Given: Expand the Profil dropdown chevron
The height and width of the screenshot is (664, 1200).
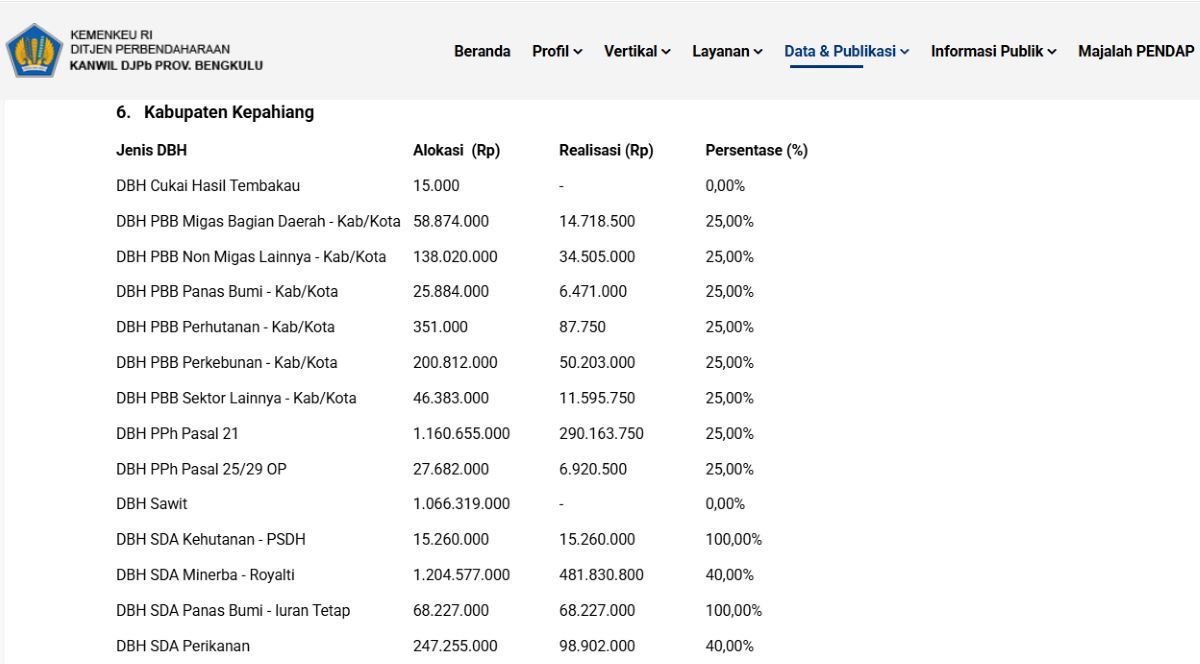Looking at the screenshot, I should pyautogui.click(x=578, y=52).
